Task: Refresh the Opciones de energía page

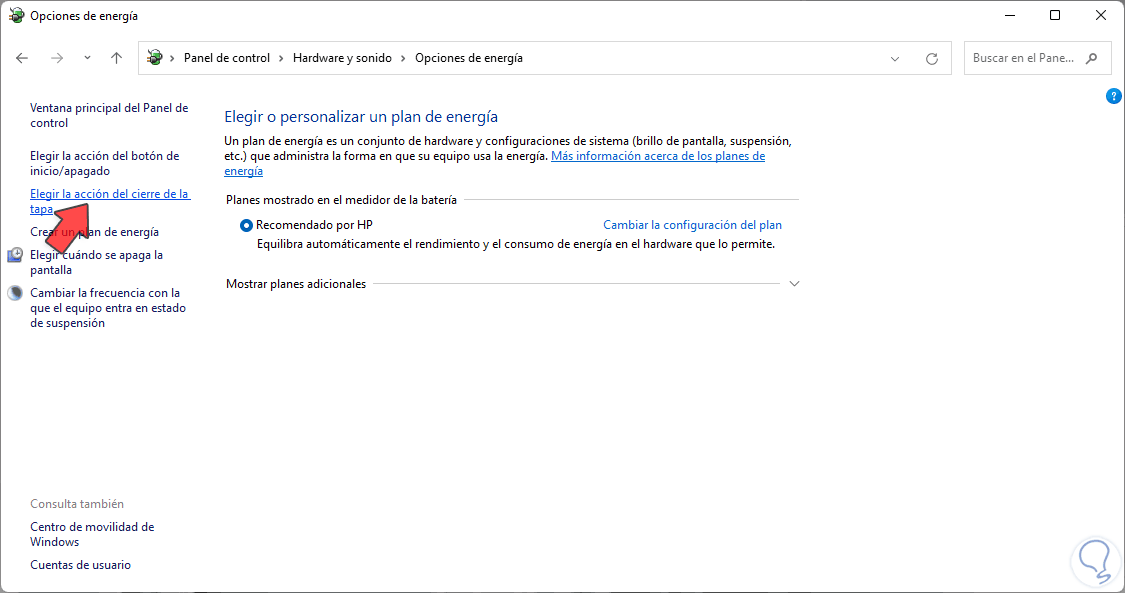Action: pyautogui.click(x=931, y=59)
